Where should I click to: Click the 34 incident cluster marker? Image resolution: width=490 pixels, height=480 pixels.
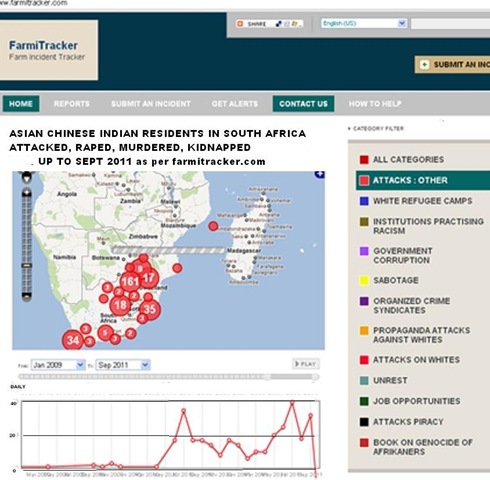(x=73, y=340)
